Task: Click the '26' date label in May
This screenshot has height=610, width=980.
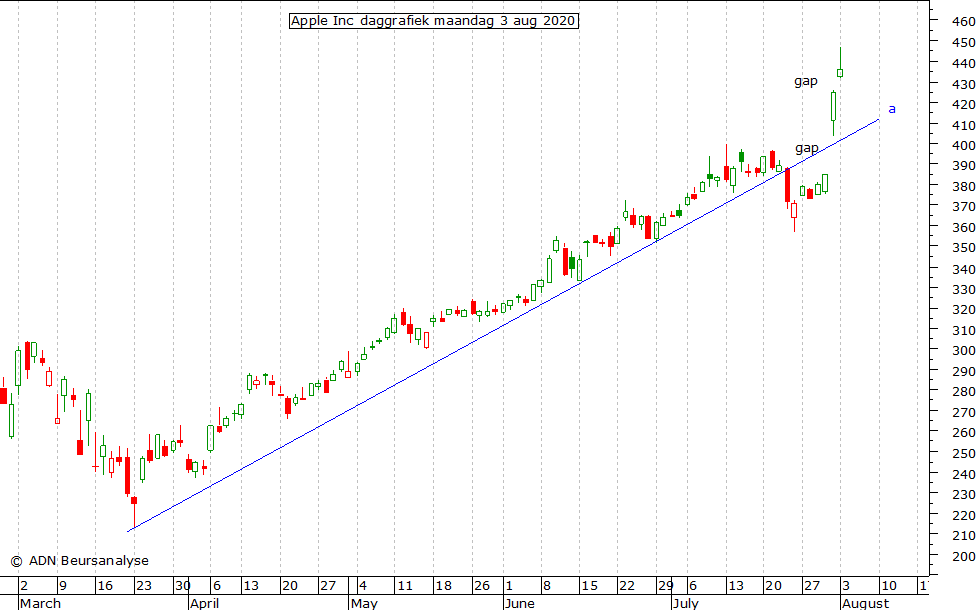Action: click(x=482, y=586)
